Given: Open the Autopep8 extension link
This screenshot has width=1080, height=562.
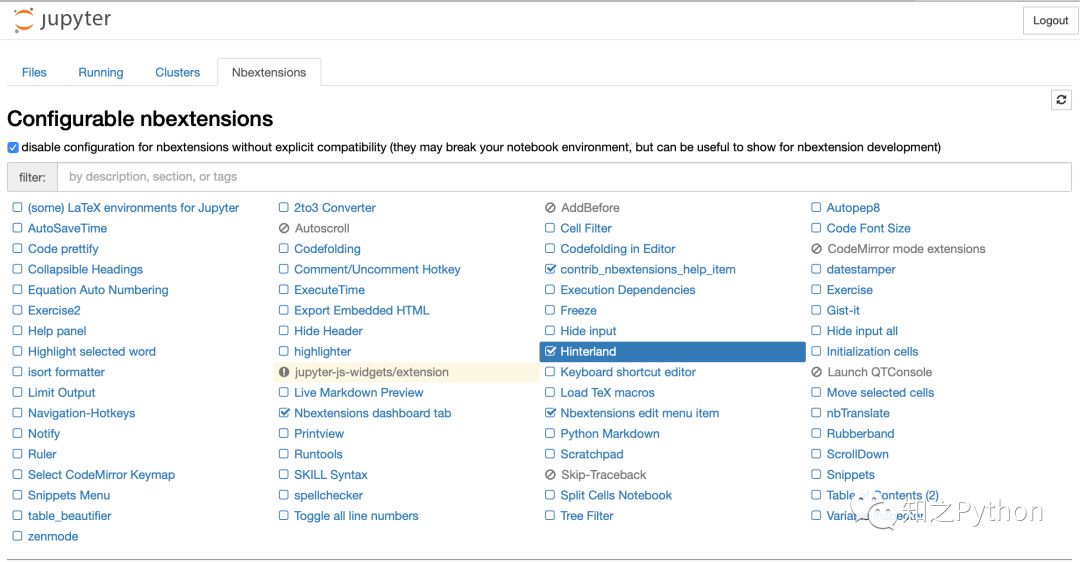Looking at the screenshot, I should pyautogui.click(x=853, y=208).
